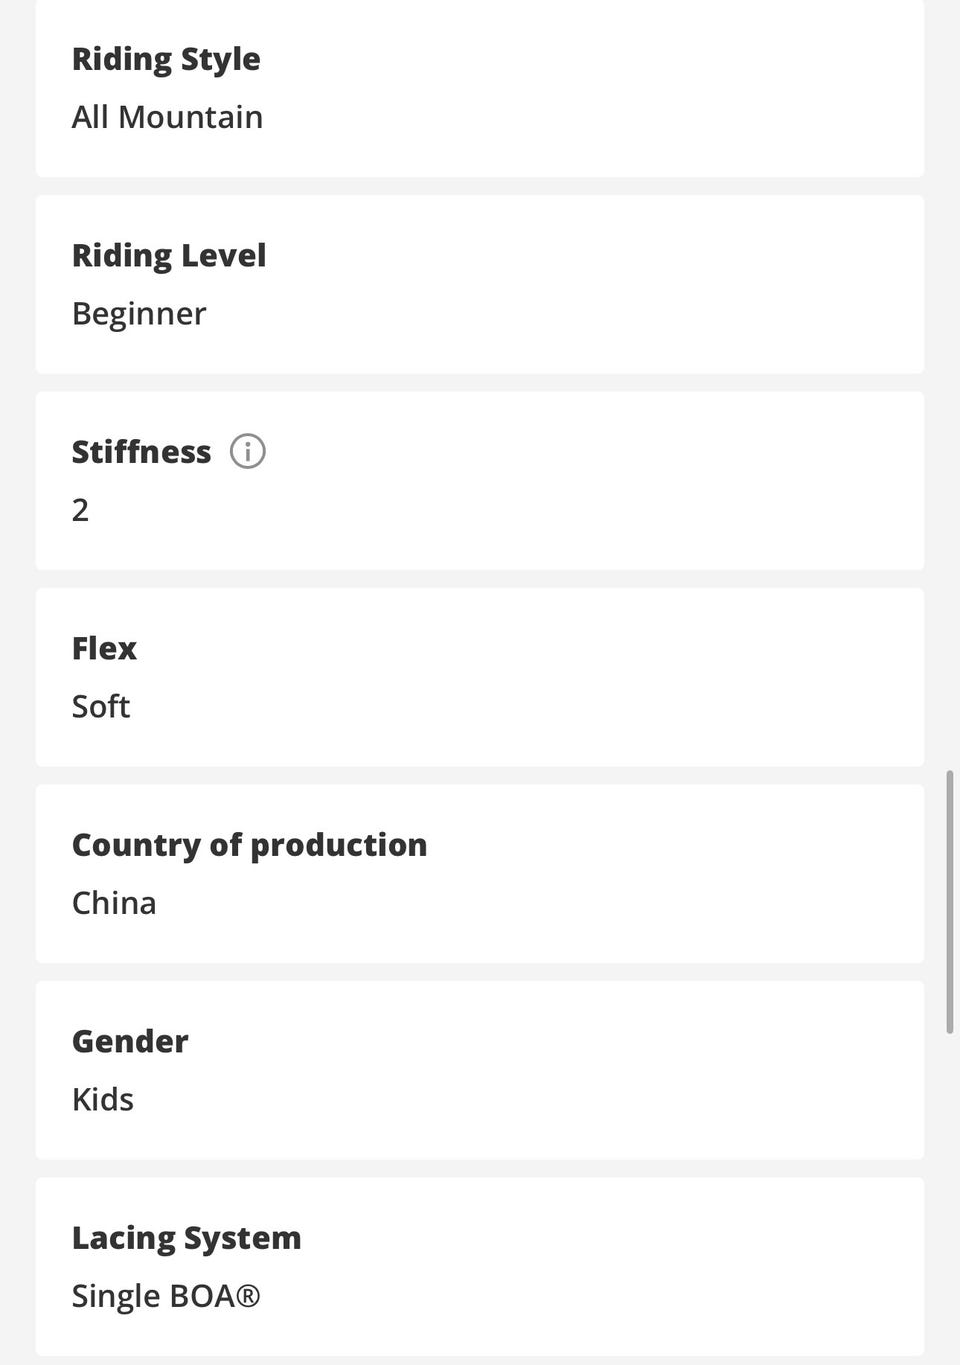
Task: Click the Riding Level heading
Action: (169, 255)
